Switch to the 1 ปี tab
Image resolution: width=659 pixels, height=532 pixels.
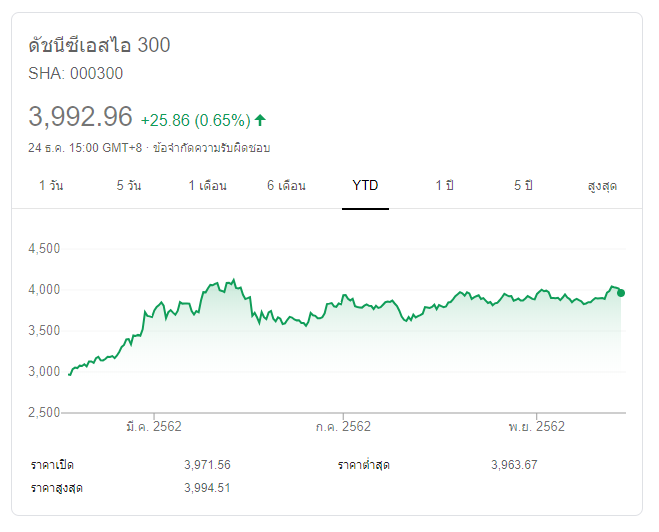[444, 186]
